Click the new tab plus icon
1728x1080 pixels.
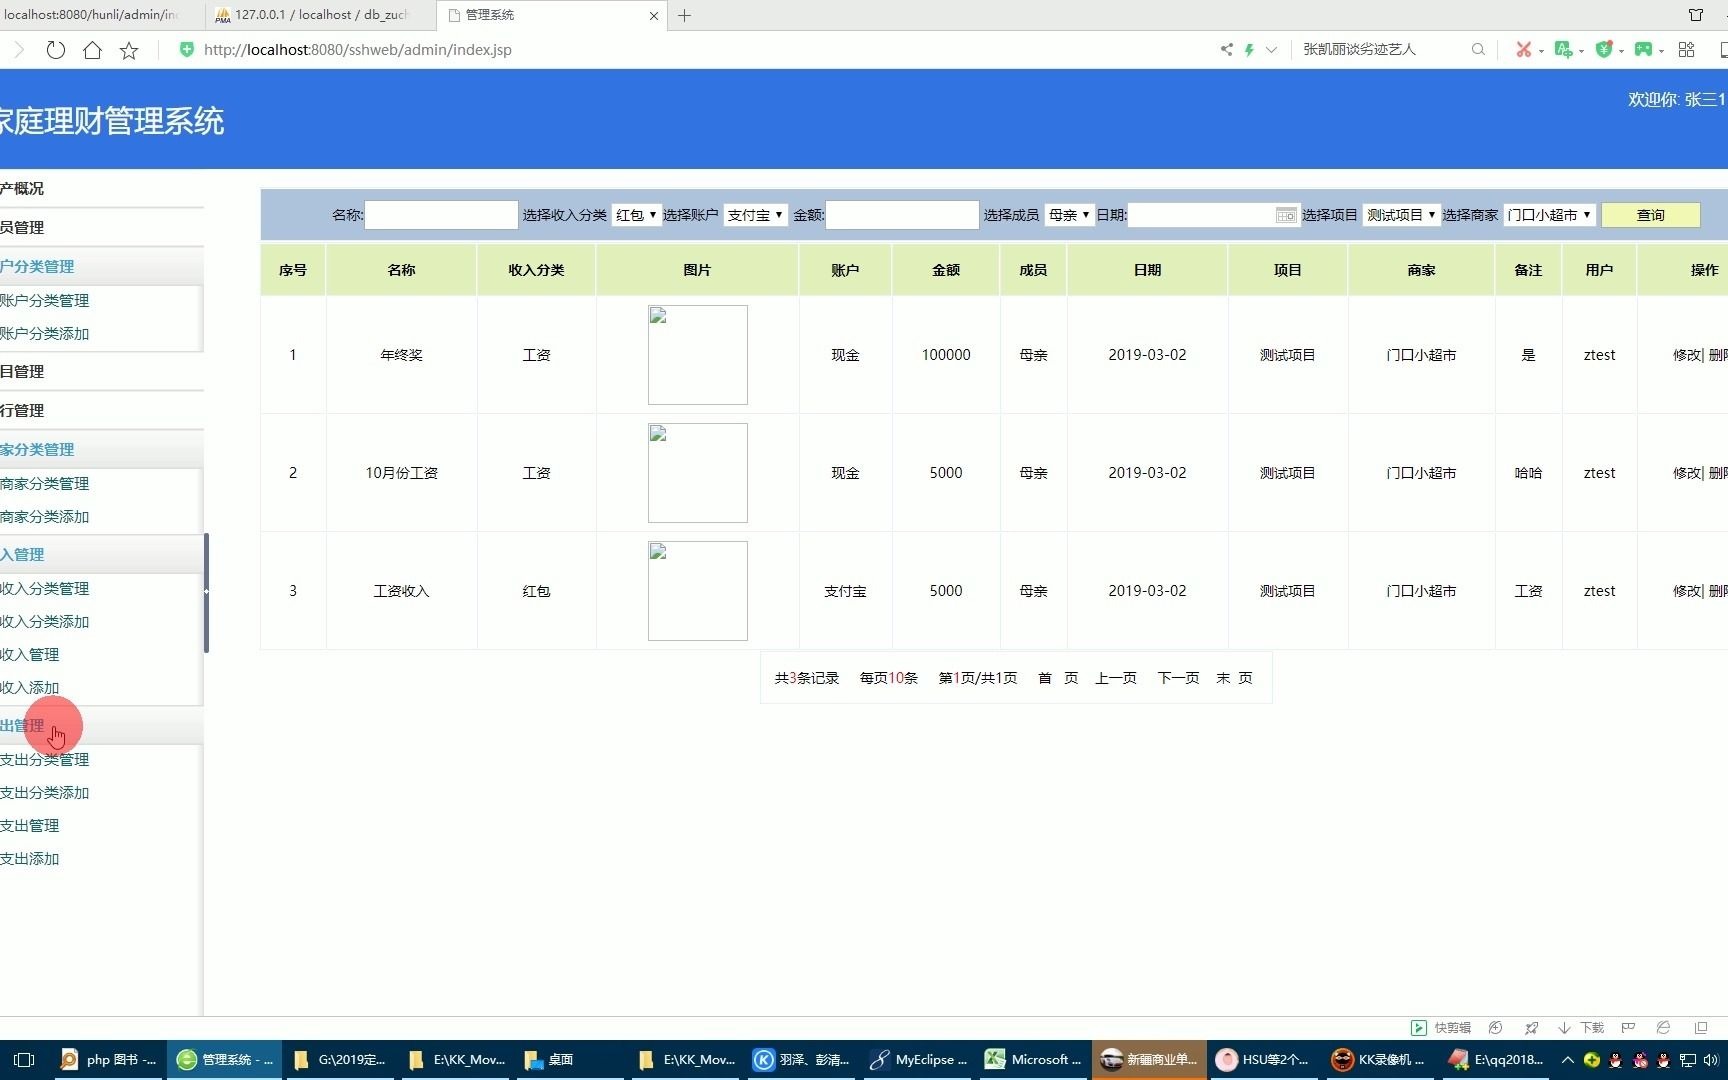[x=684, y=15]
